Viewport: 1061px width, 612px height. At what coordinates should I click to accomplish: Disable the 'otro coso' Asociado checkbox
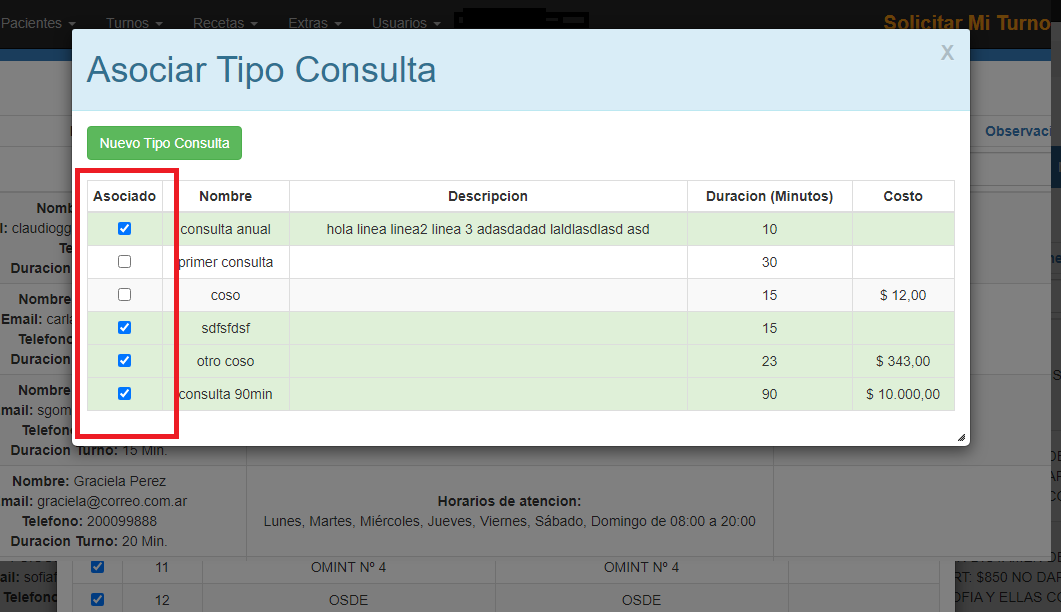coord(124,361)
